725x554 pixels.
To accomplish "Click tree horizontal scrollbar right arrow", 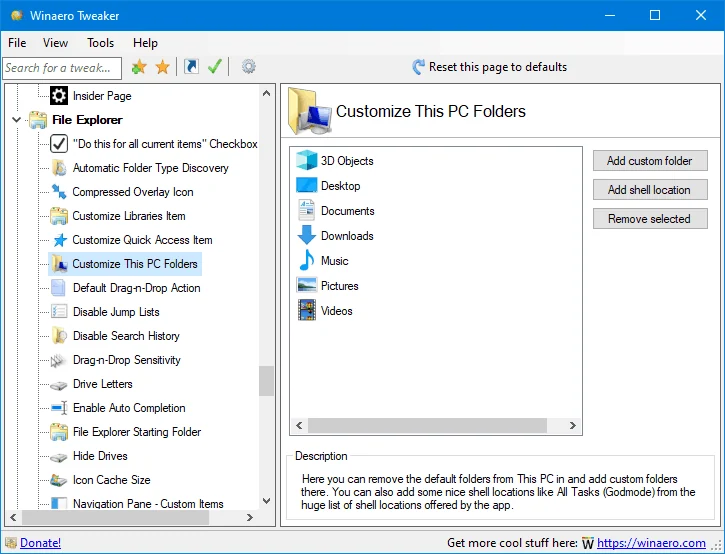I will [x=250, y=517].
